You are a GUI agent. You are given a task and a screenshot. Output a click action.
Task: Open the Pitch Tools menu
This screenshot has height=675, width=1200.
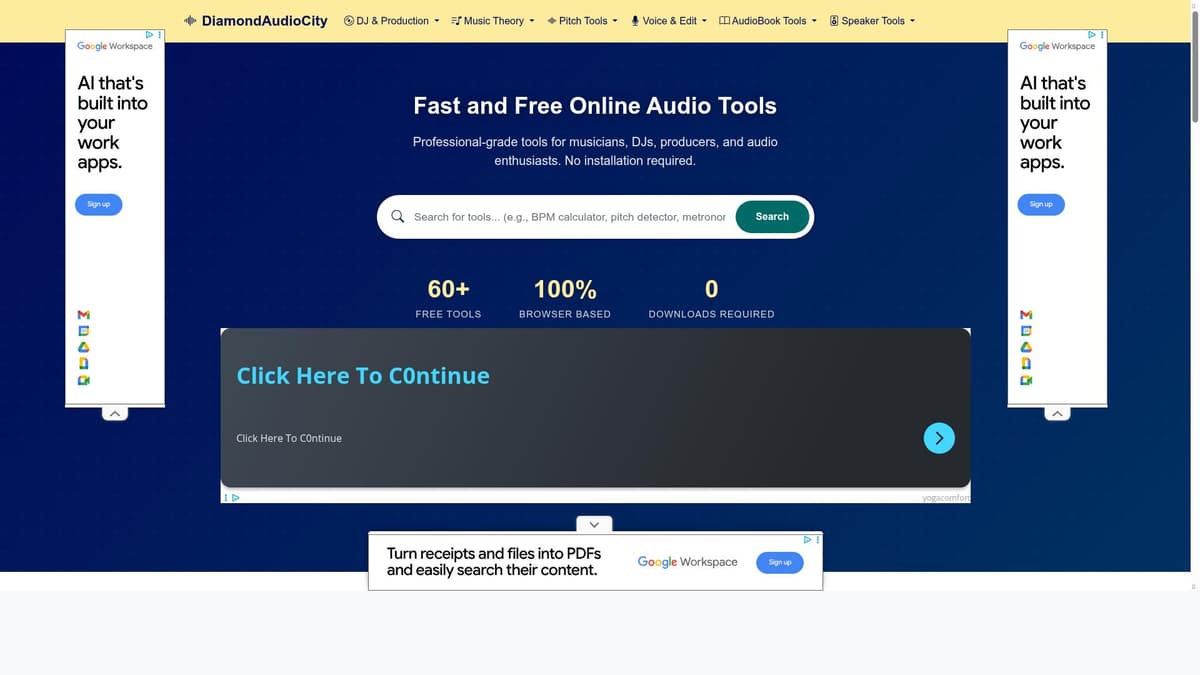tap(582, 20)
